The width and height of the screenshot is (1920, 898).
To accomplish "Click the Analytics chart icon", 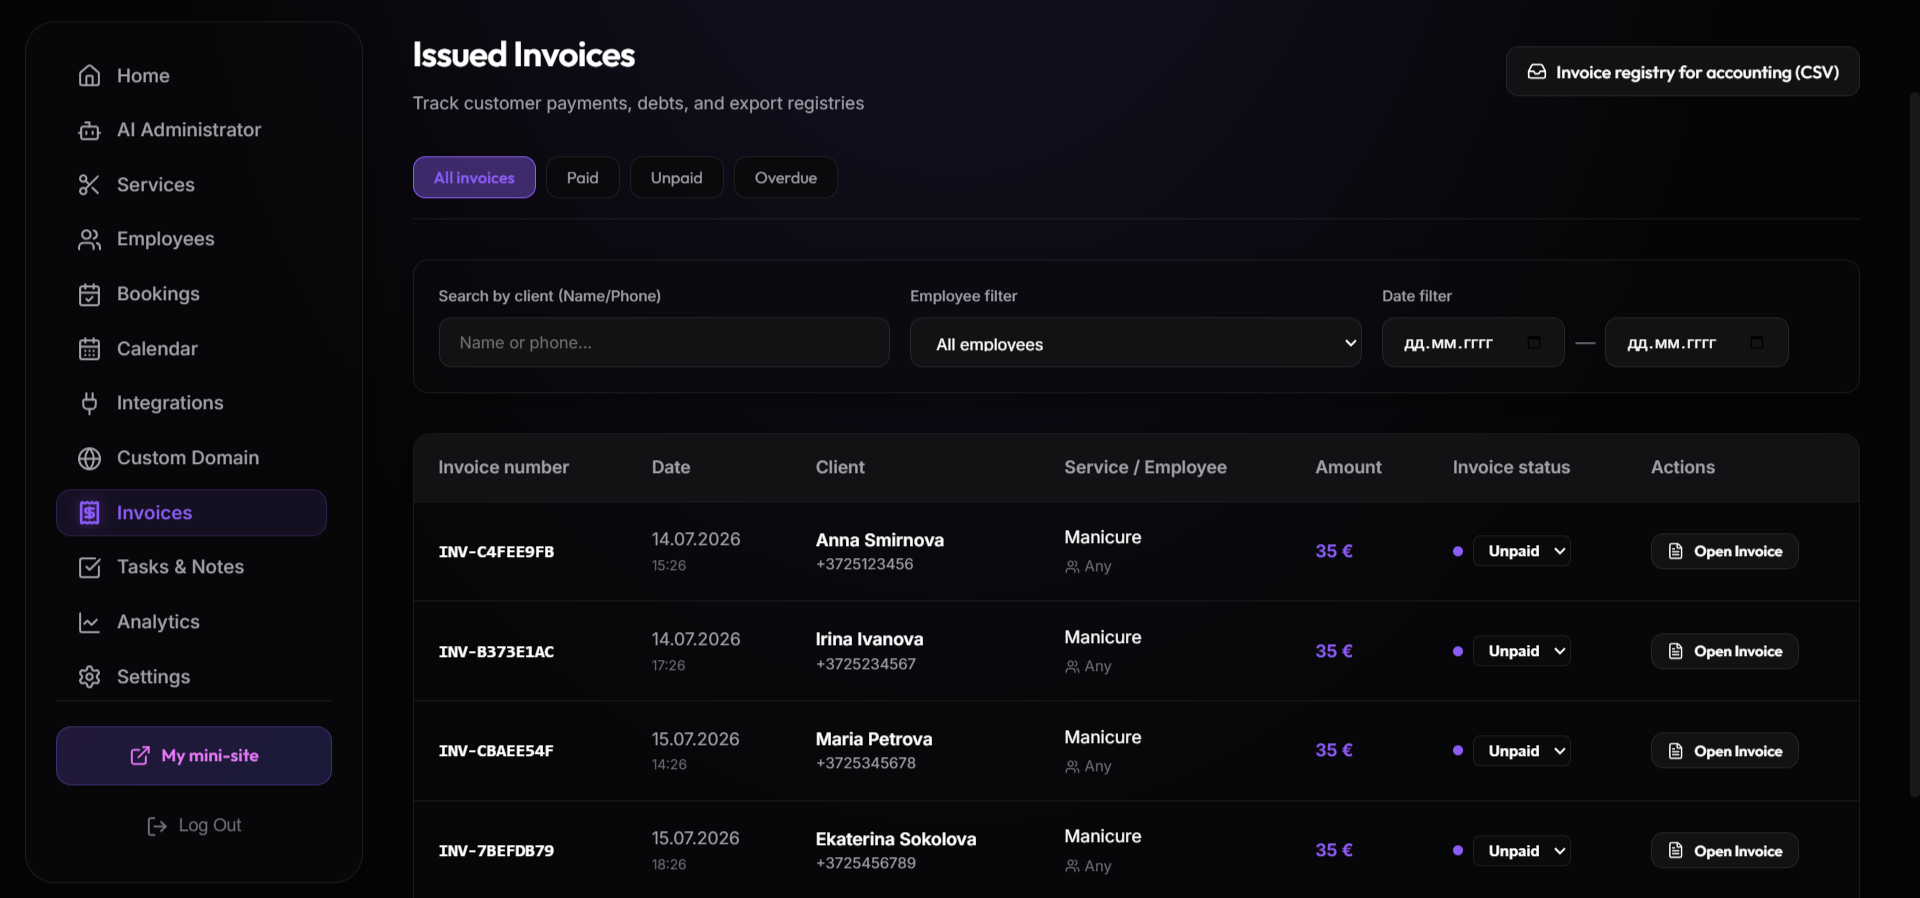I will point(89,622).
